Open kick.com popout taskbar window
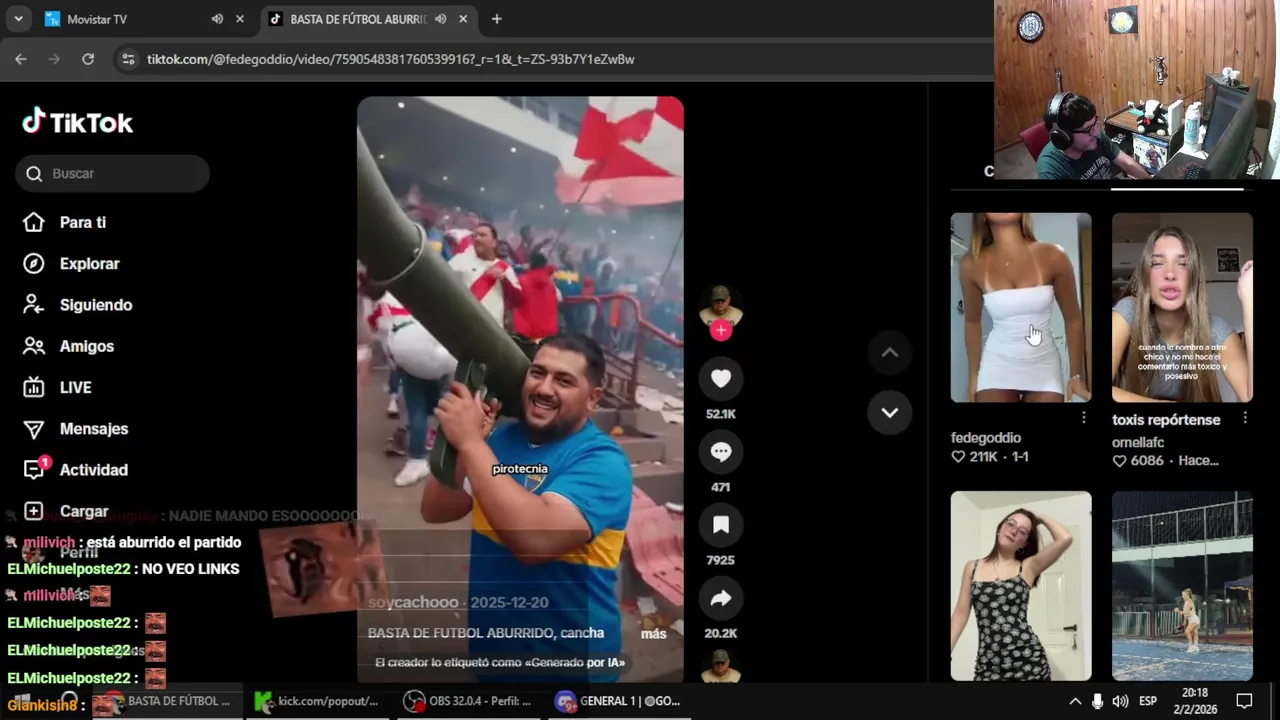This screenshot has width=1280, height=720. coord(318,701)
